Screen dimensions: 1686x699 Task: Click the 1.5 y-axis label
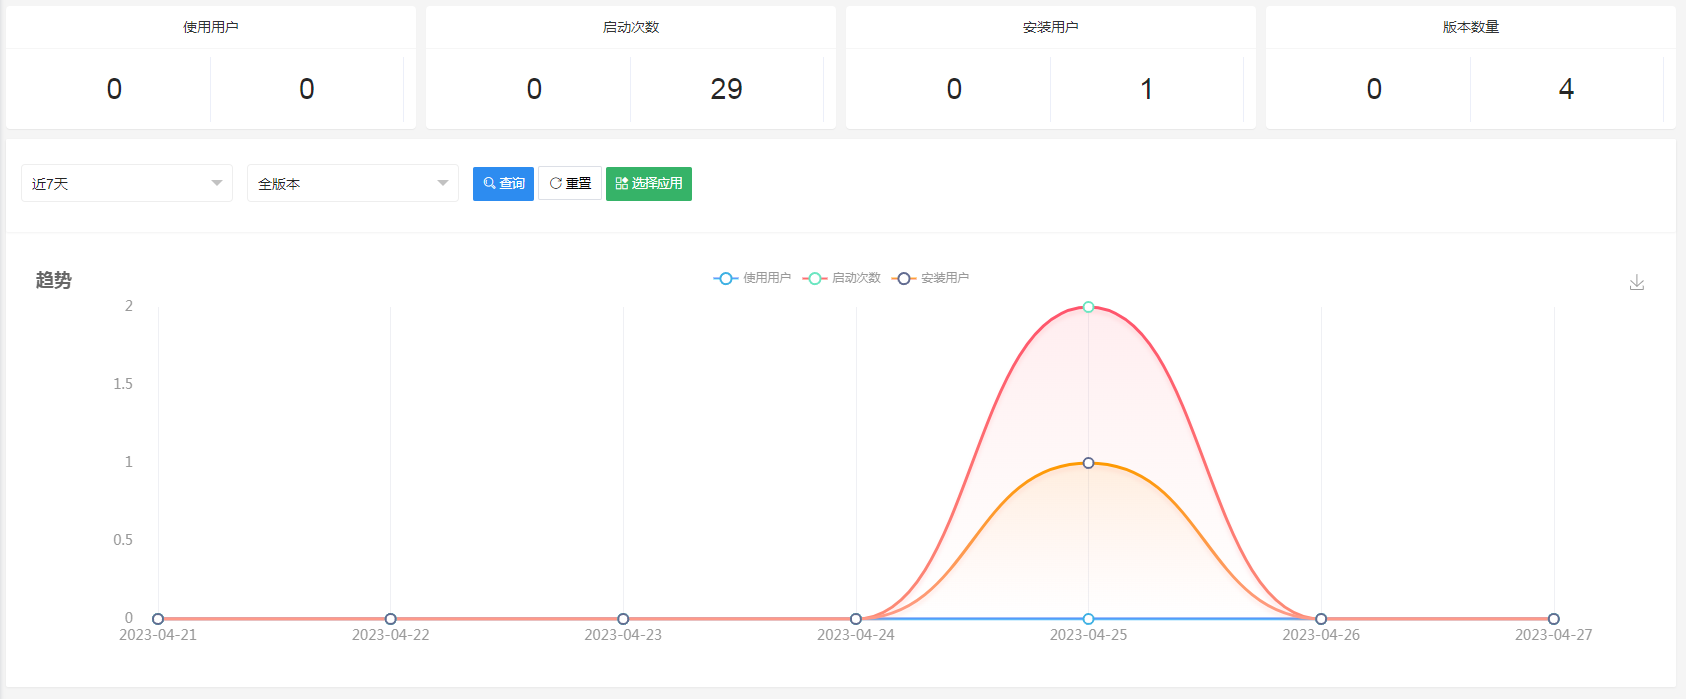pyautogui.click(x=123, y=384)
